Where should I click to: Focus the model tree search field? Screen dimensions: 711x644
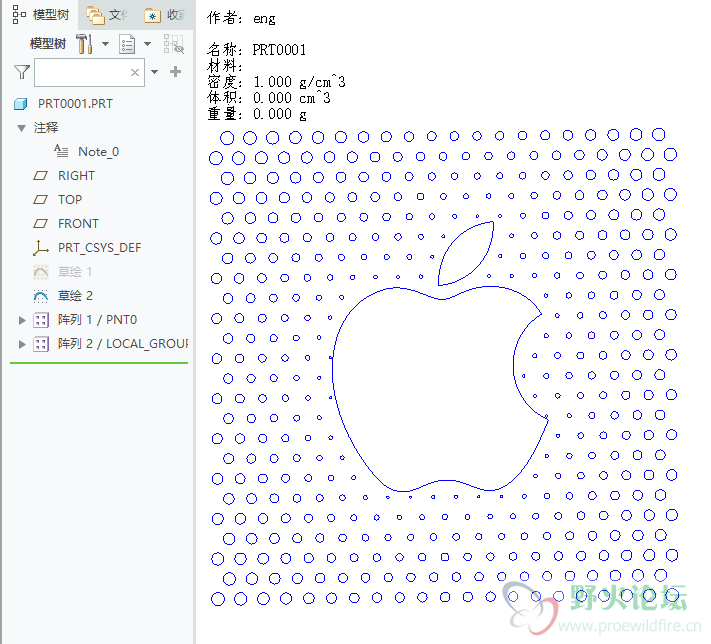point(89,72)
